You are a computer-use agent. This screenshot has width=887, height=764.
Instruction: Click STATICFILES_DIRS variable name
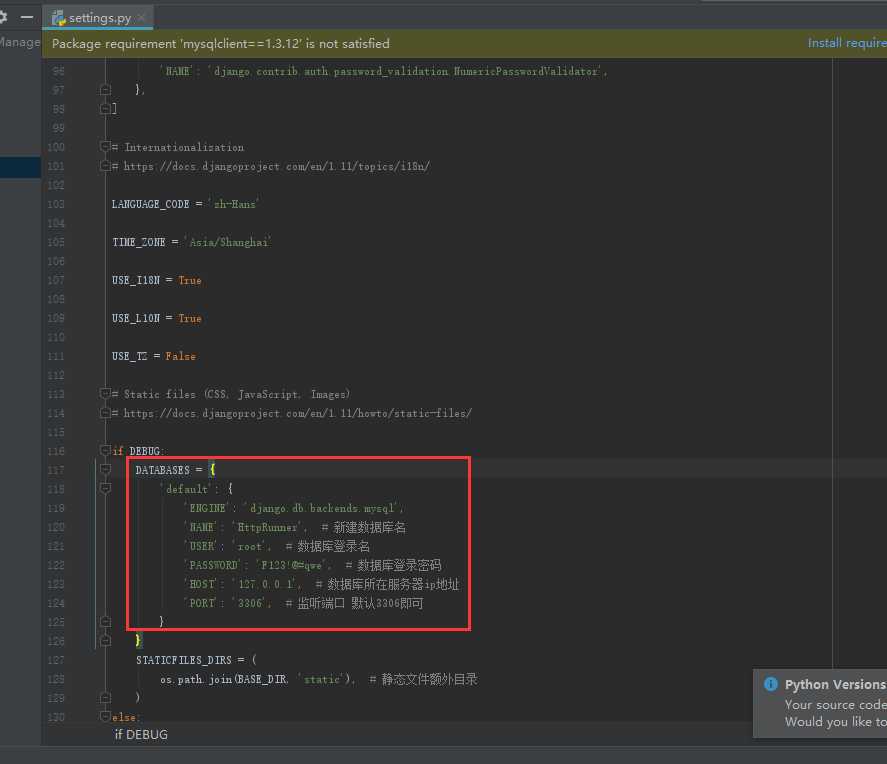click(x=184, y=660)
